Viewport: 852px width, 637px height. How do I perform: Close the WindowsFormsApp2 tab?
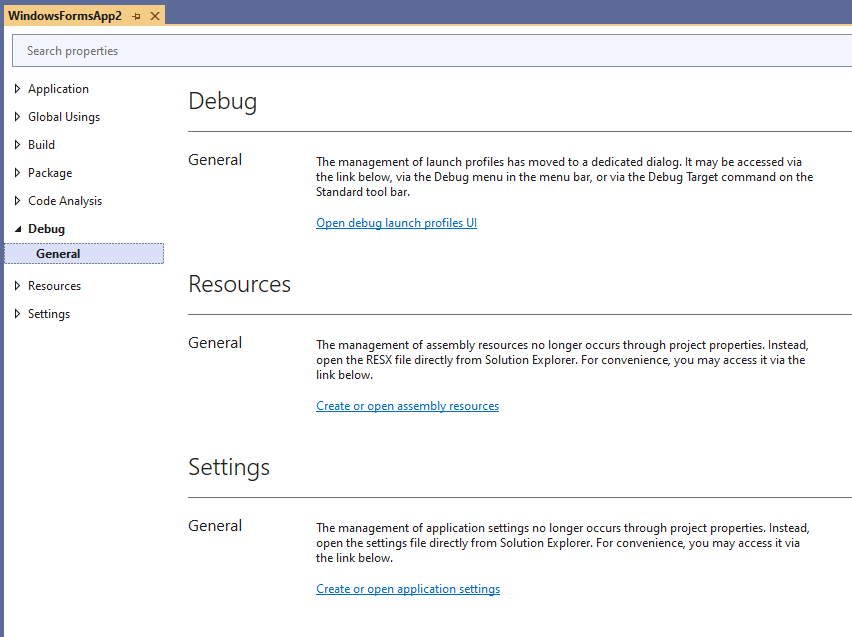click(155, 16)
